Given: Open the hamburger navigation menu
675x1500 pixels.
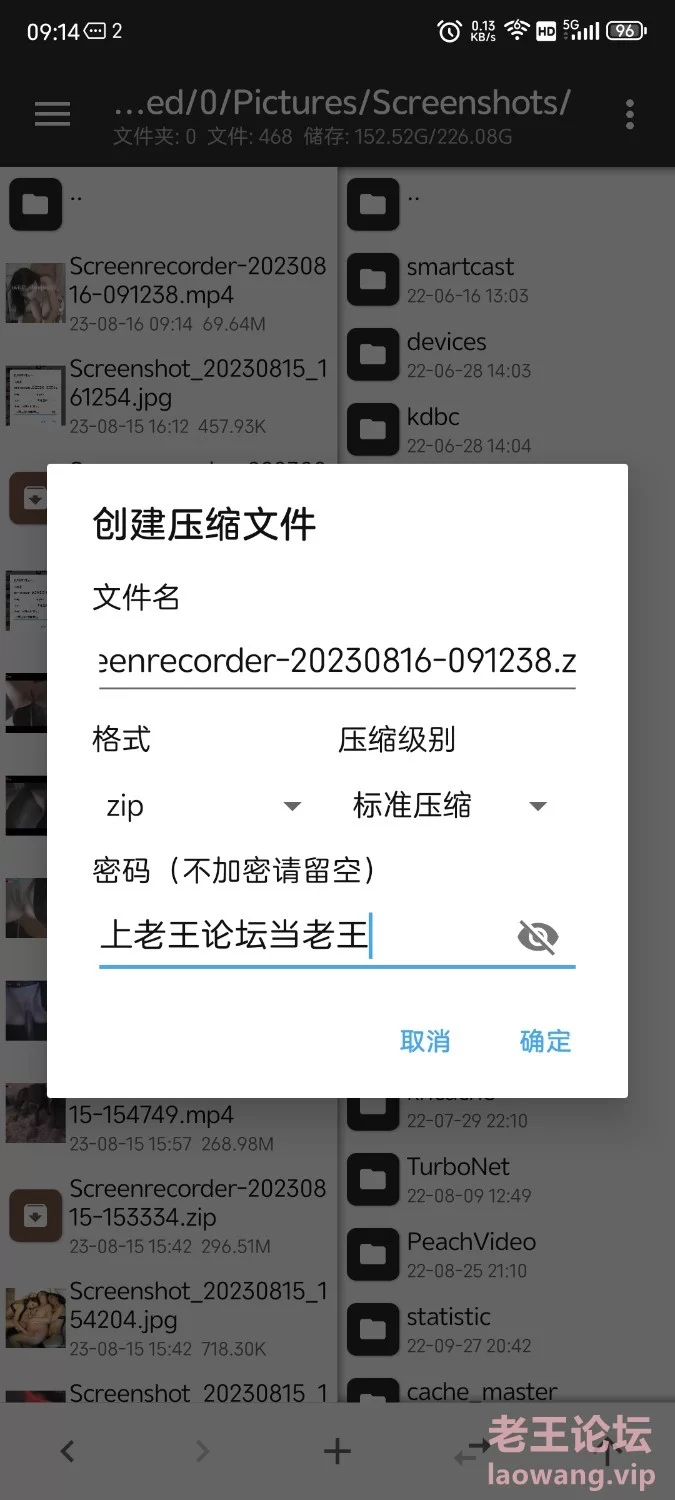Looking at the screenshot, I should coord(52,114).
